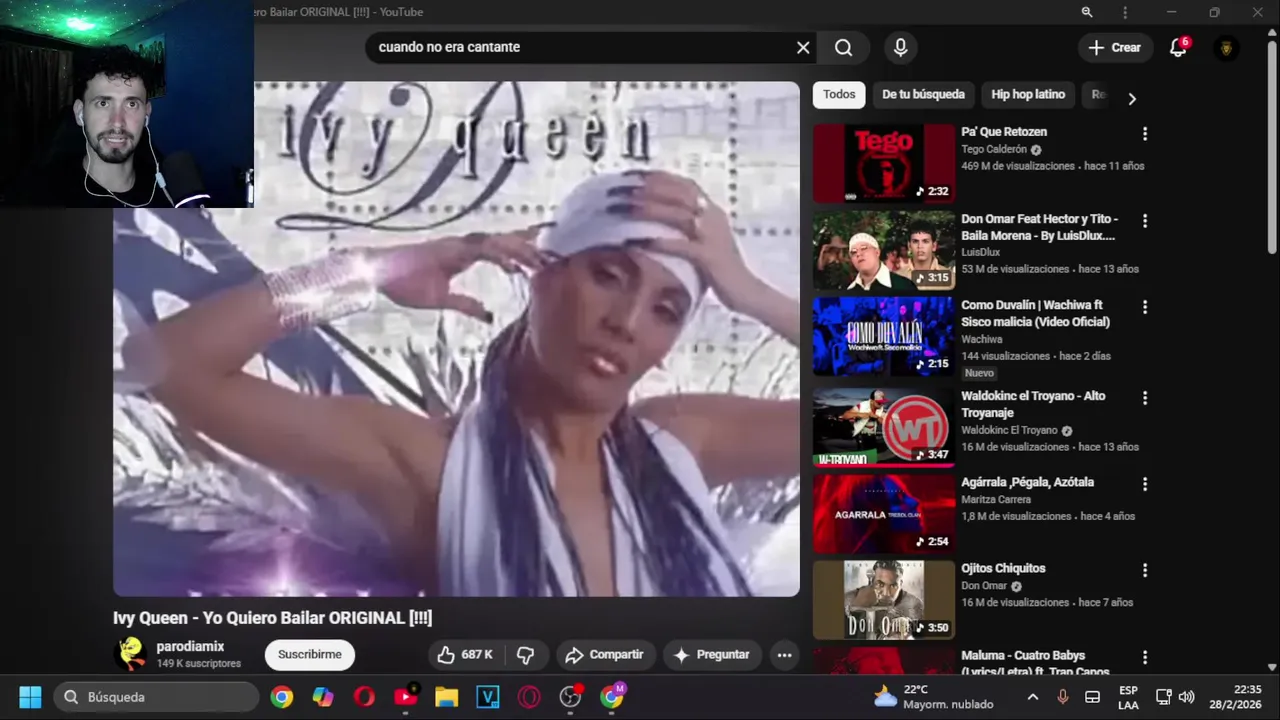Open the volume speaker tray icon

(x=1187, y=697)
